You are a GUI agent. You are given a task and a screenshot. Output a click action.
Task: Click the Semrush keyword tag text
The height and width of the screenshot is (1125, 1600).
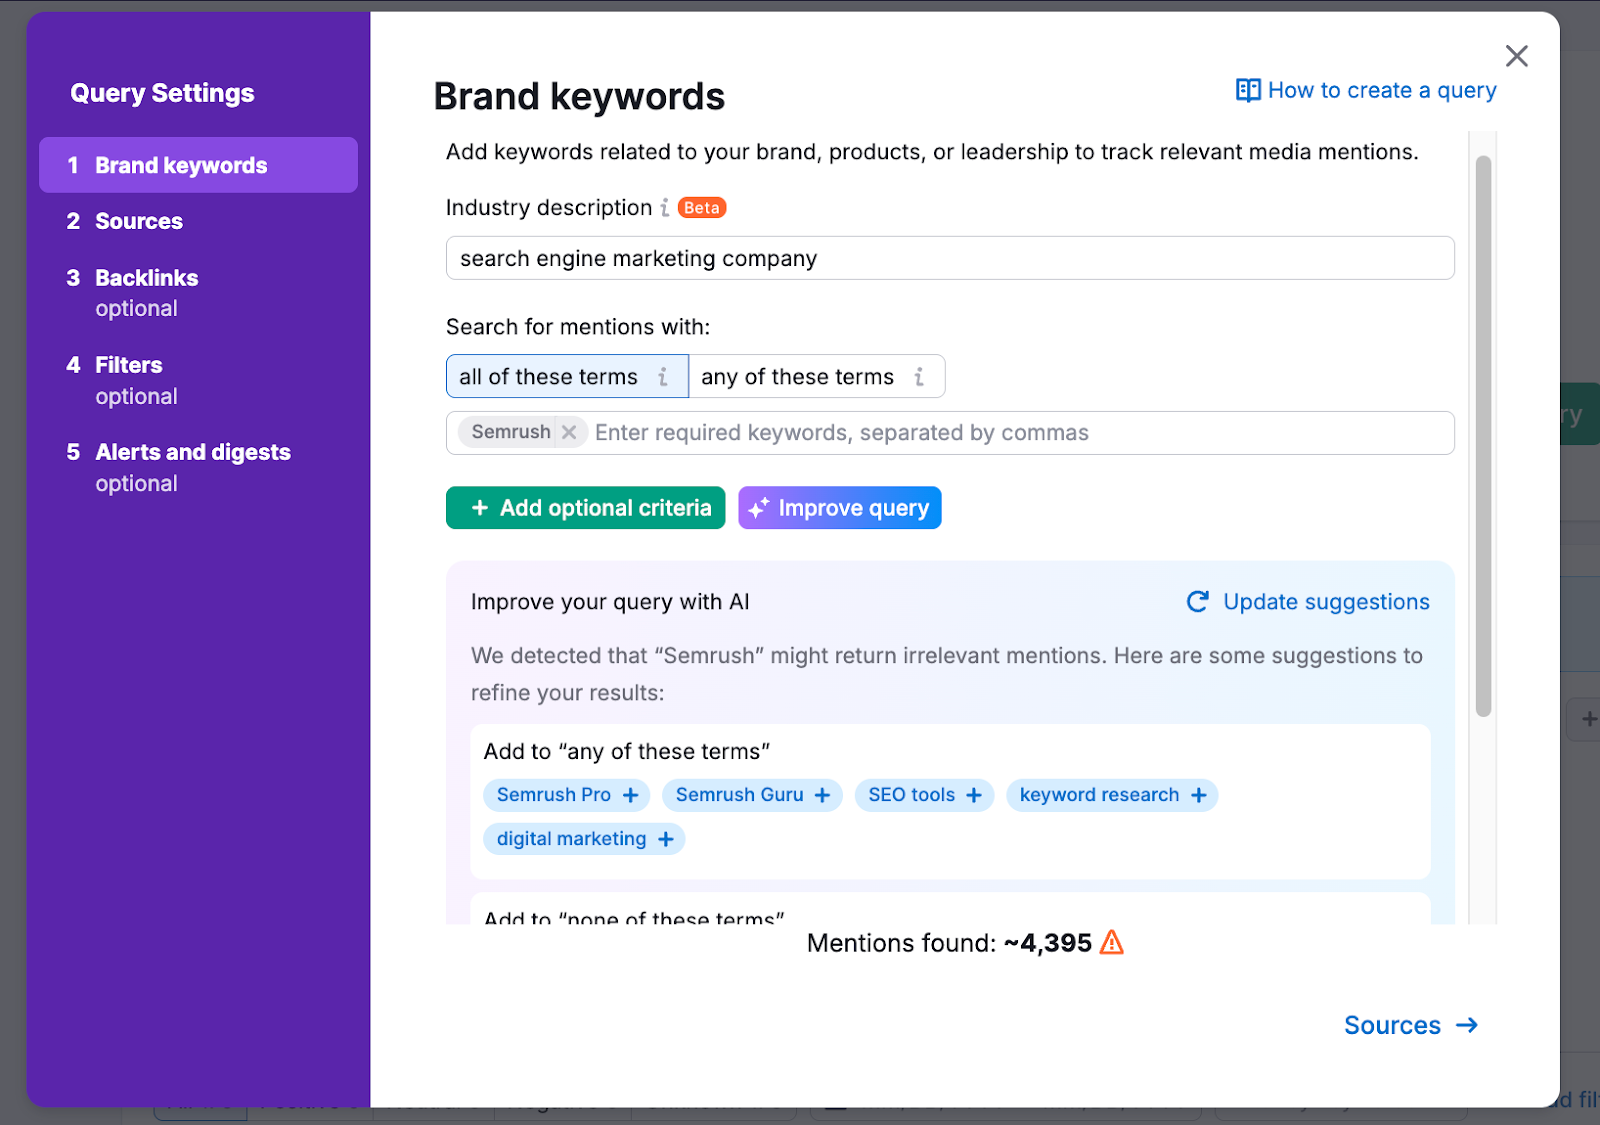tap(511, 432)
